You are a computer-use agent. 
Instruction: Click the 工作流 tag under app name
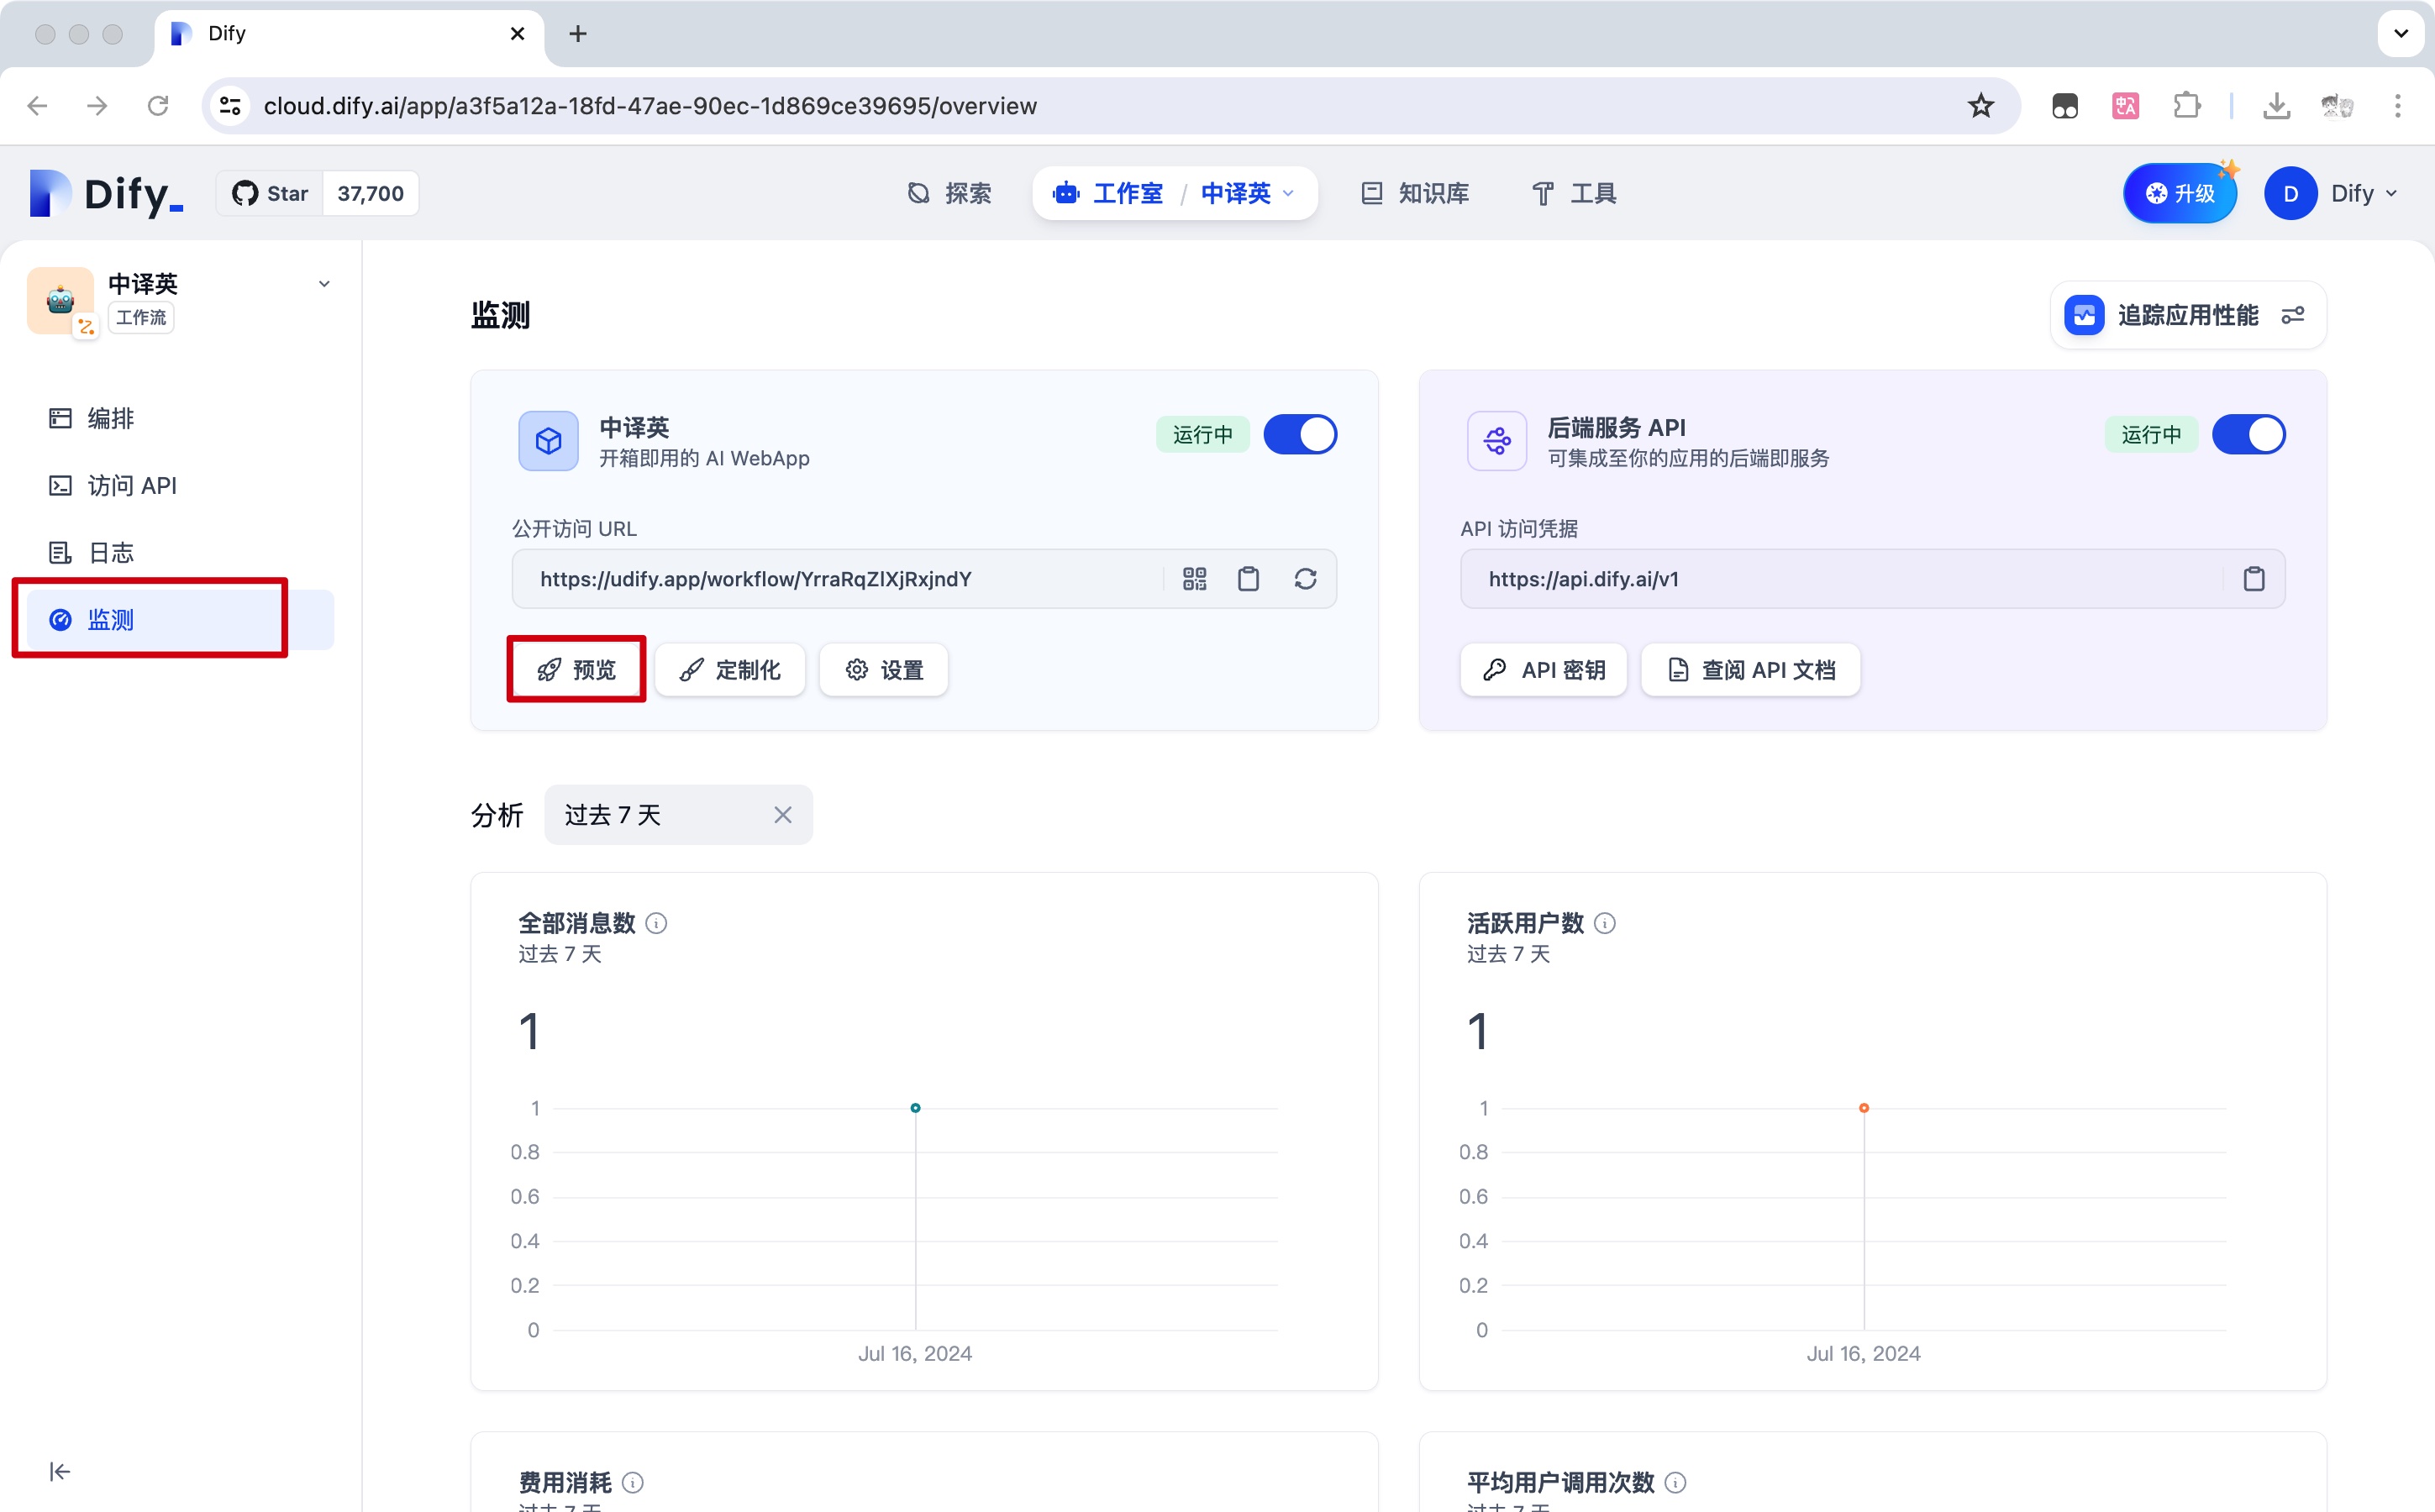(x=140, y=318)
